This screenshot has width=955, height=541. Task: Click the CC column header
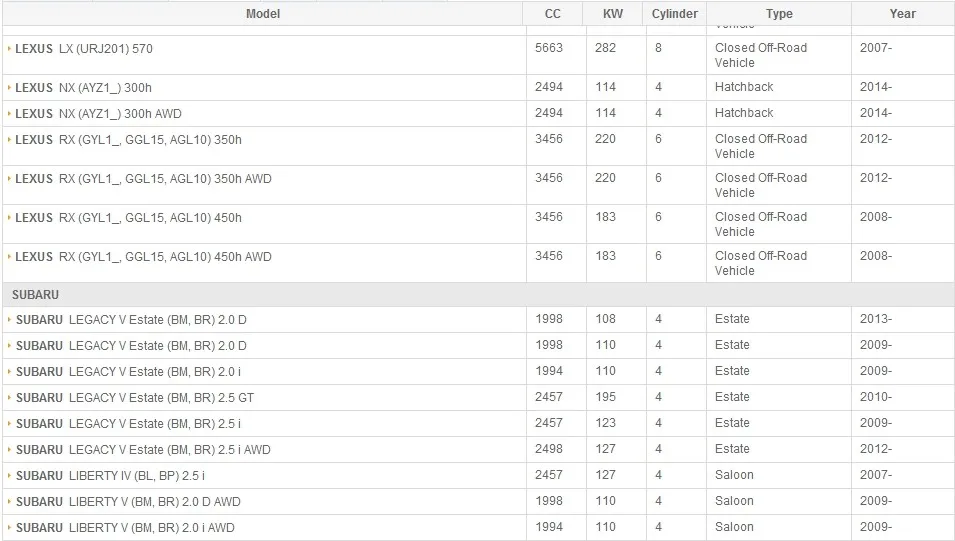click(552, 13)
